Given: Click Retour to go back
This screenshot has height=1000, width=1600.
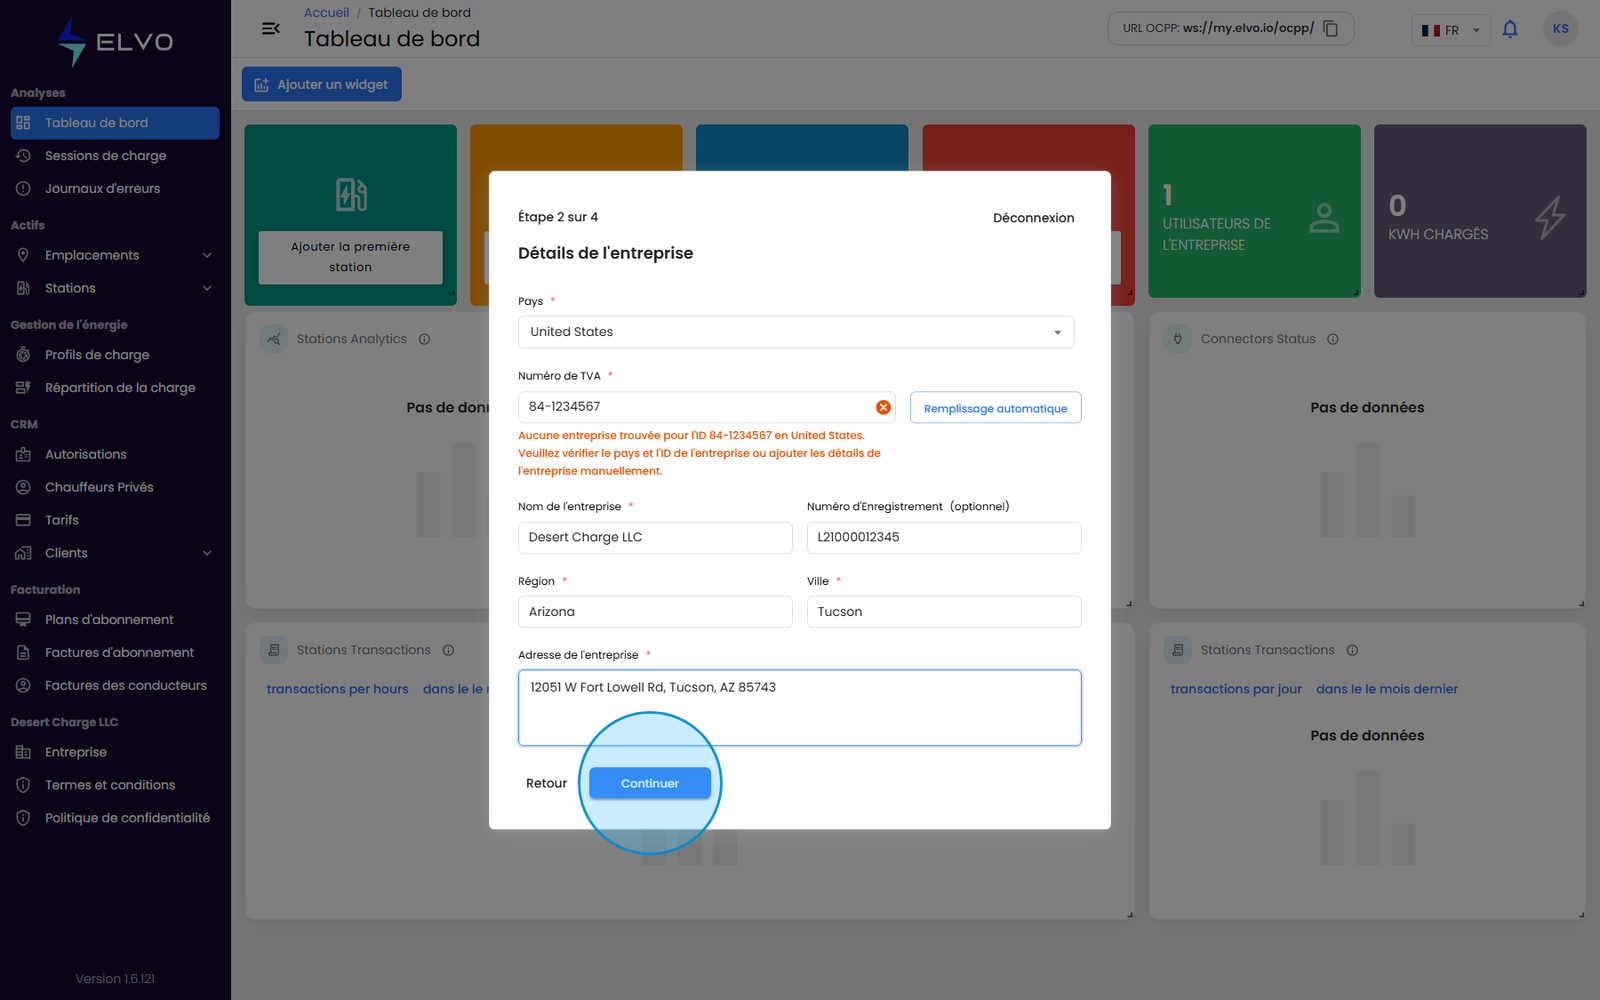Looking at the screenshot, I should click(x=546, y=784).
